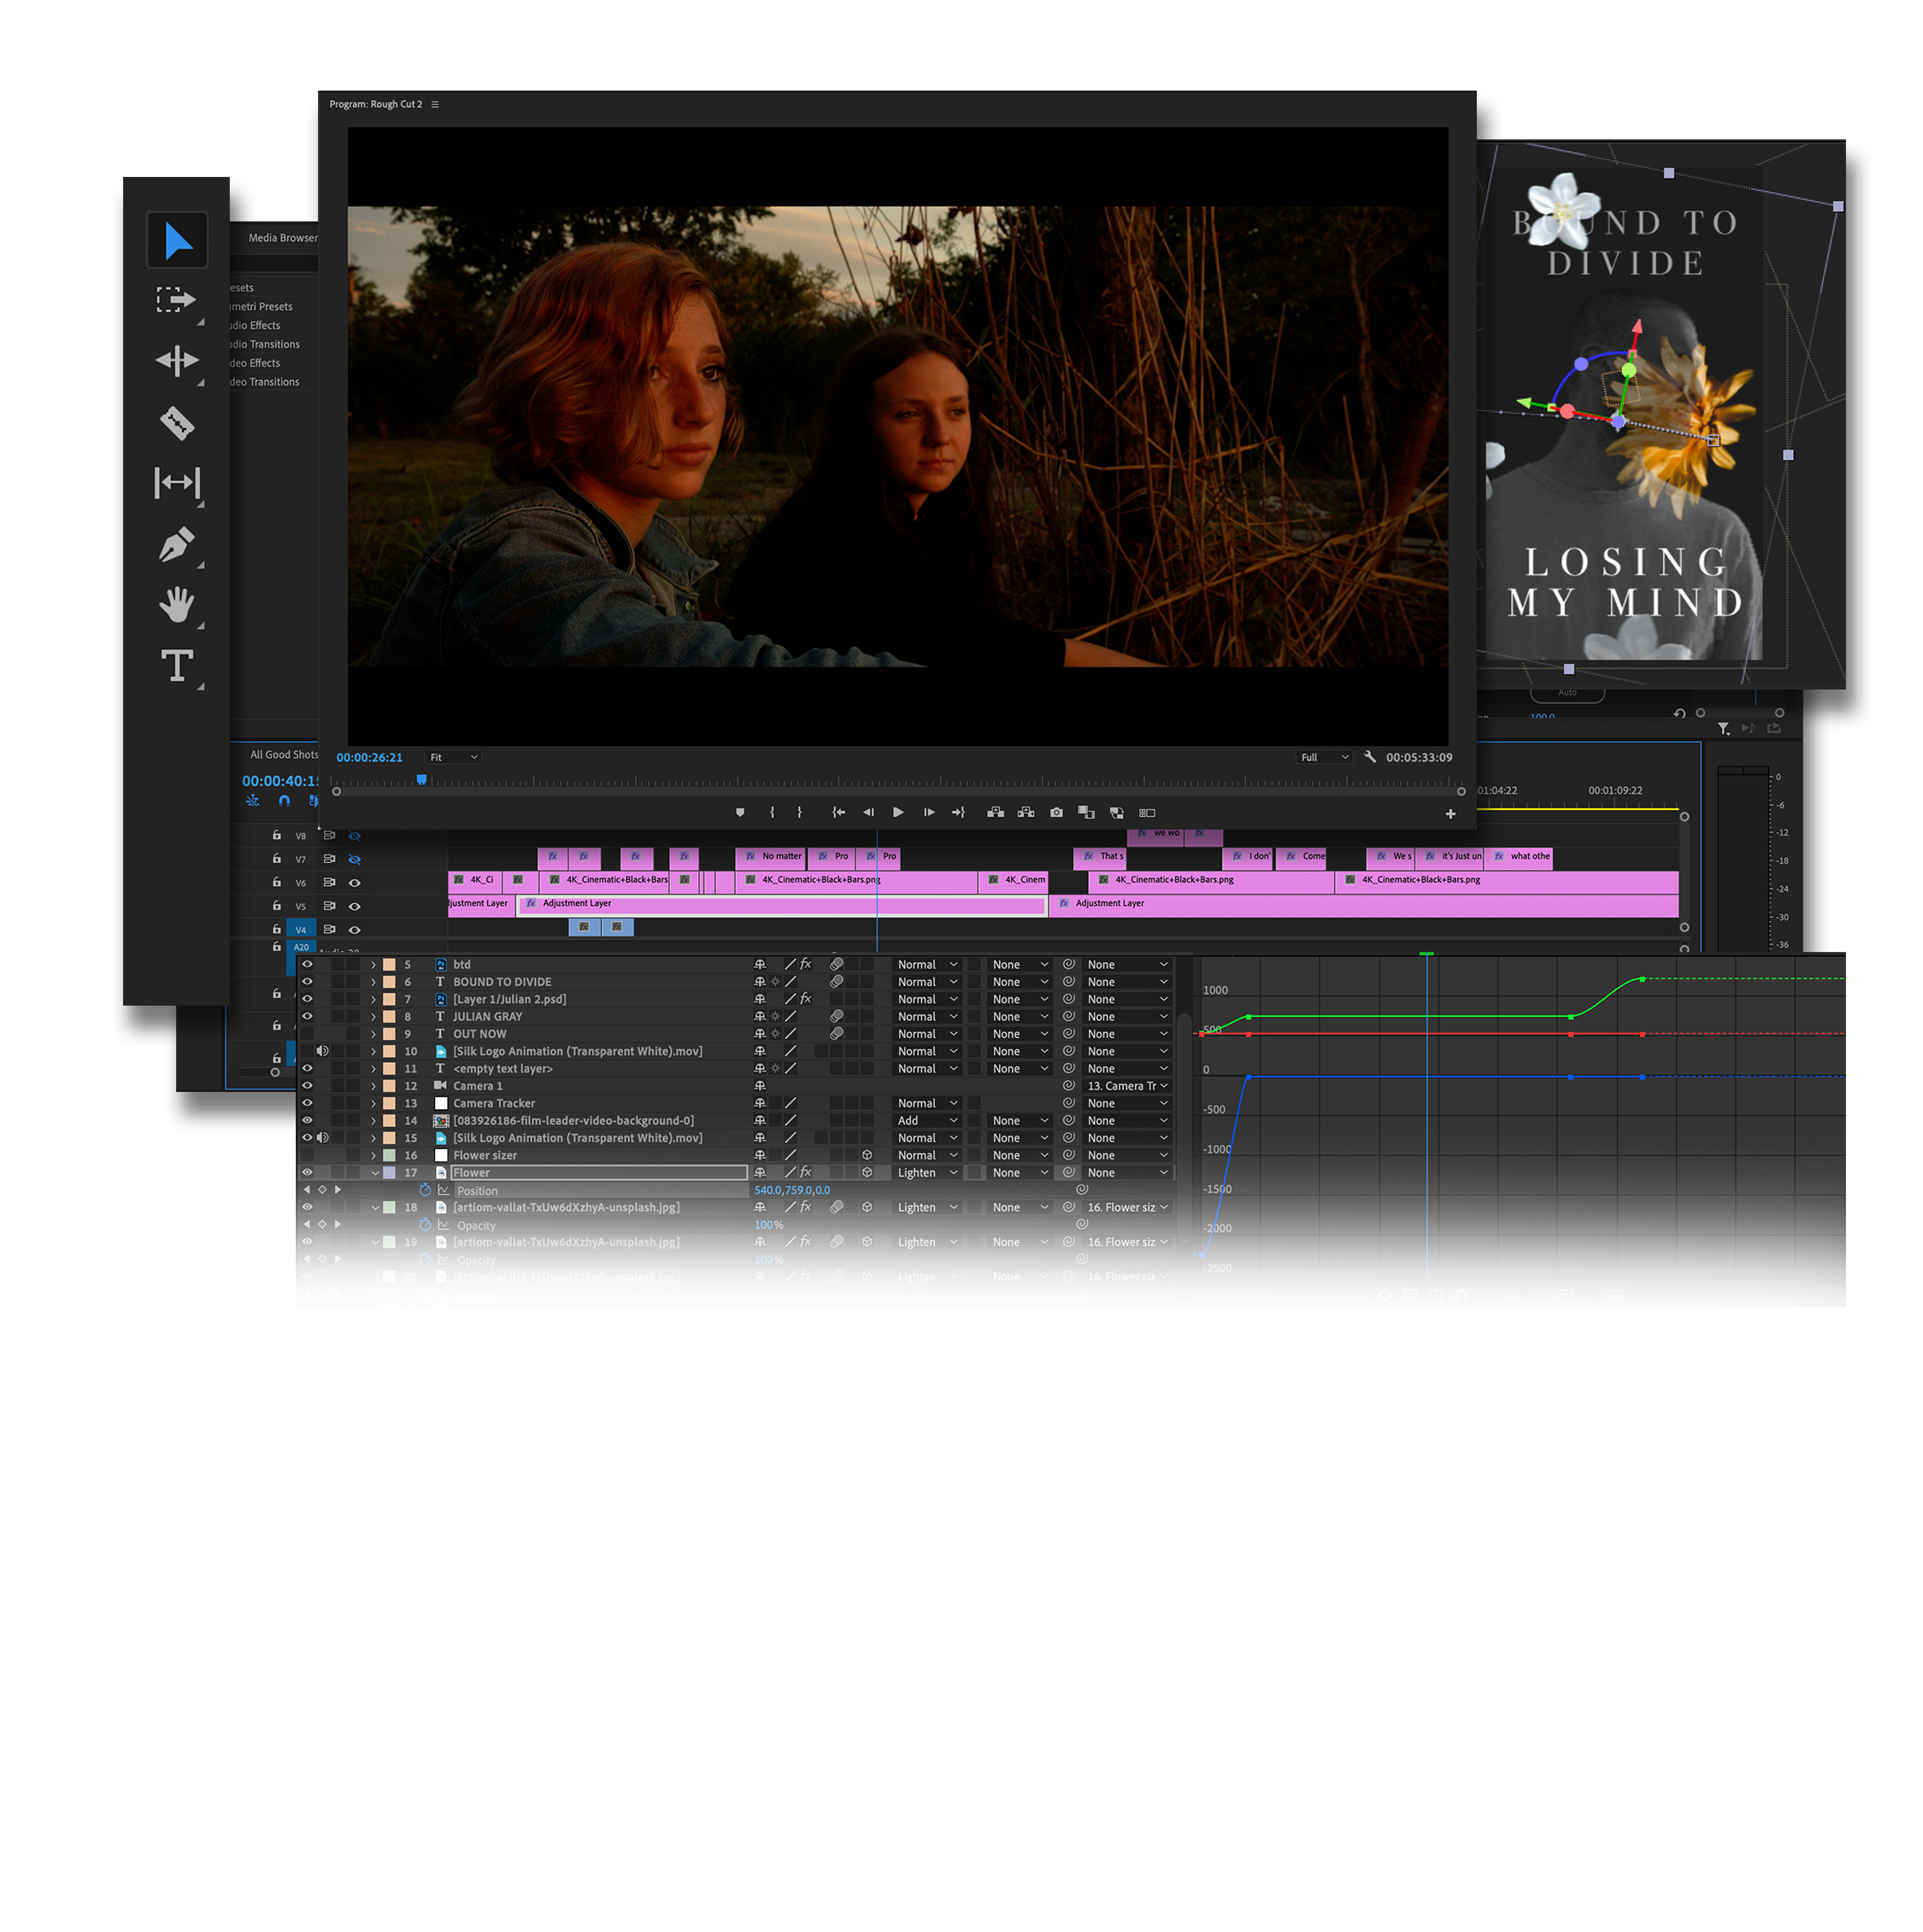This screenshot has height=1932, width=1923.
Task: Click the label color swatch of layer 17
Action: coord(389,1173)
